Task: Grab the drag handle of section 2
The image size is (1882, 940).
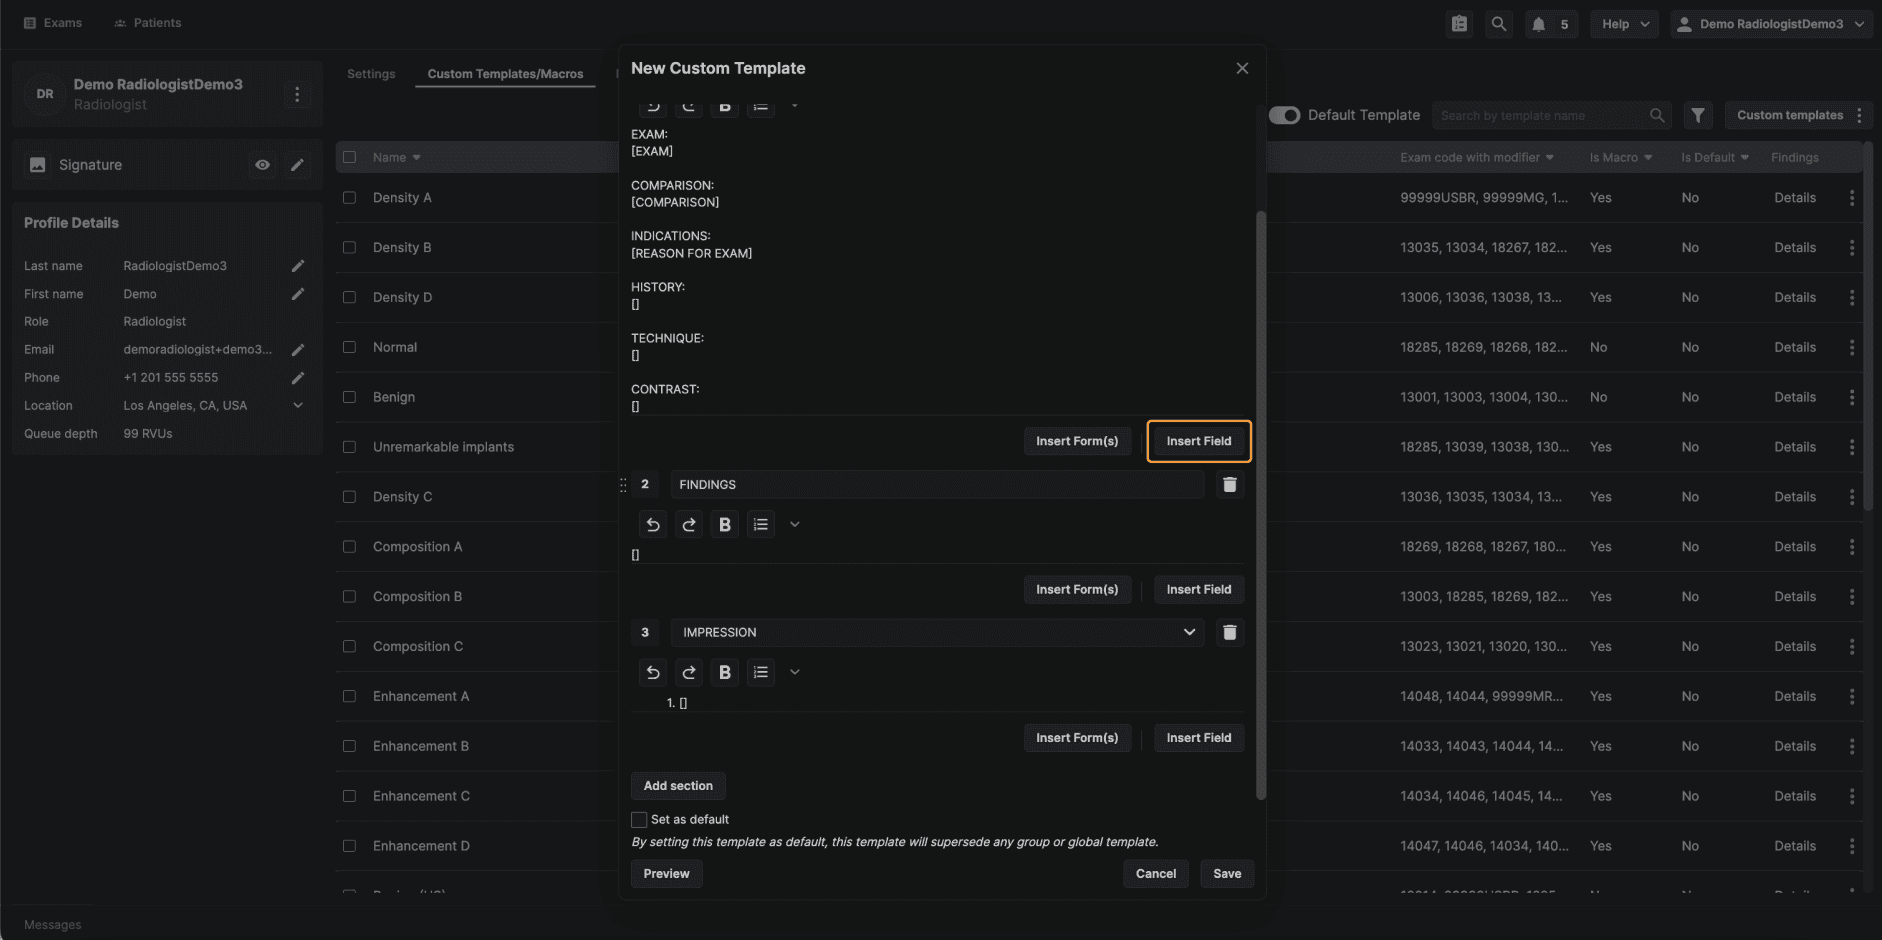Action: point(623,484)
